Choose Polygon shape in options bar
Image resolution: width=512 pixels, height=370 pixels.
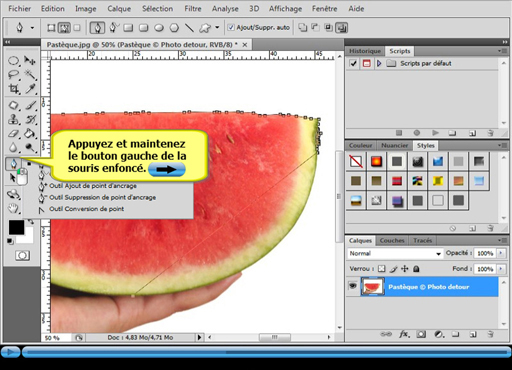click(174, 28)
